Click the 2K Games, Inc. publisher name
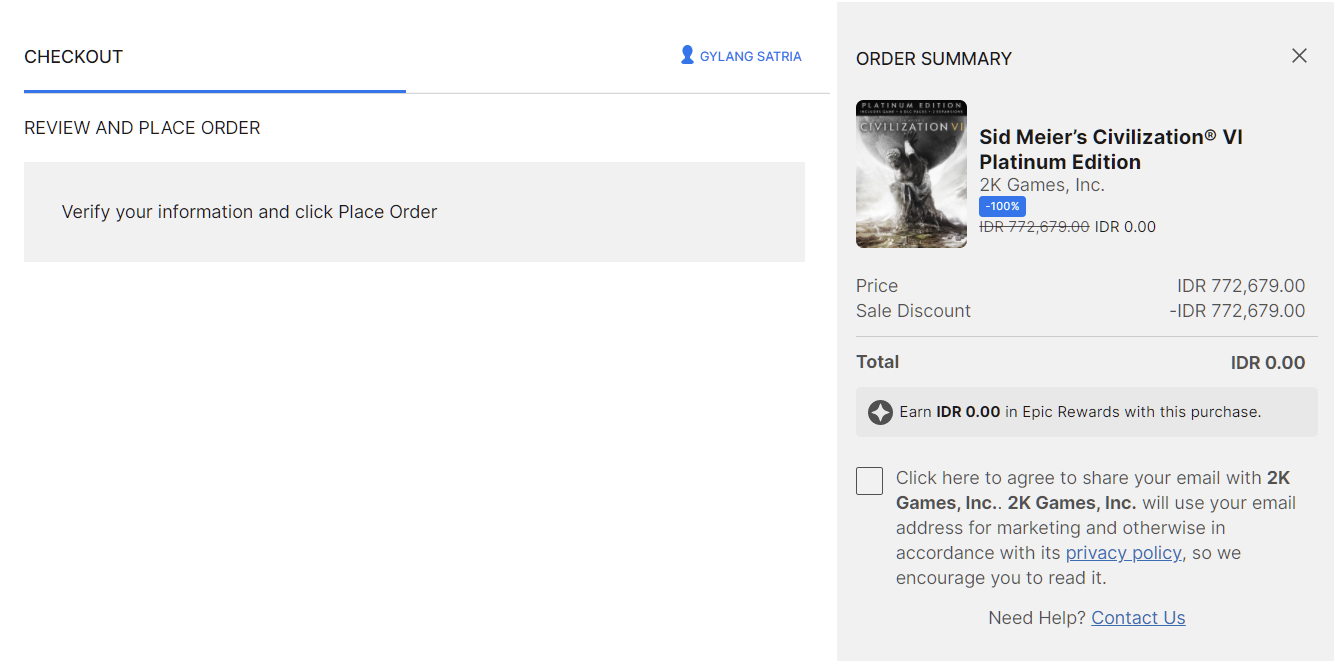The image size is (1336, 663). tap(1041, 185)
